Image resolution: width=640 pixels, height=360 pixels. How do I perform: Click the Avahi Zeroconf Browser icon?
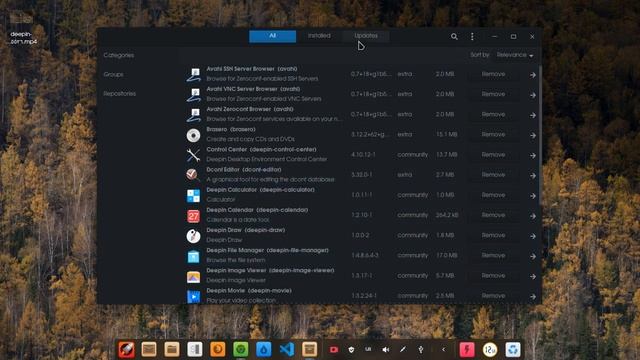coord(193,115)
